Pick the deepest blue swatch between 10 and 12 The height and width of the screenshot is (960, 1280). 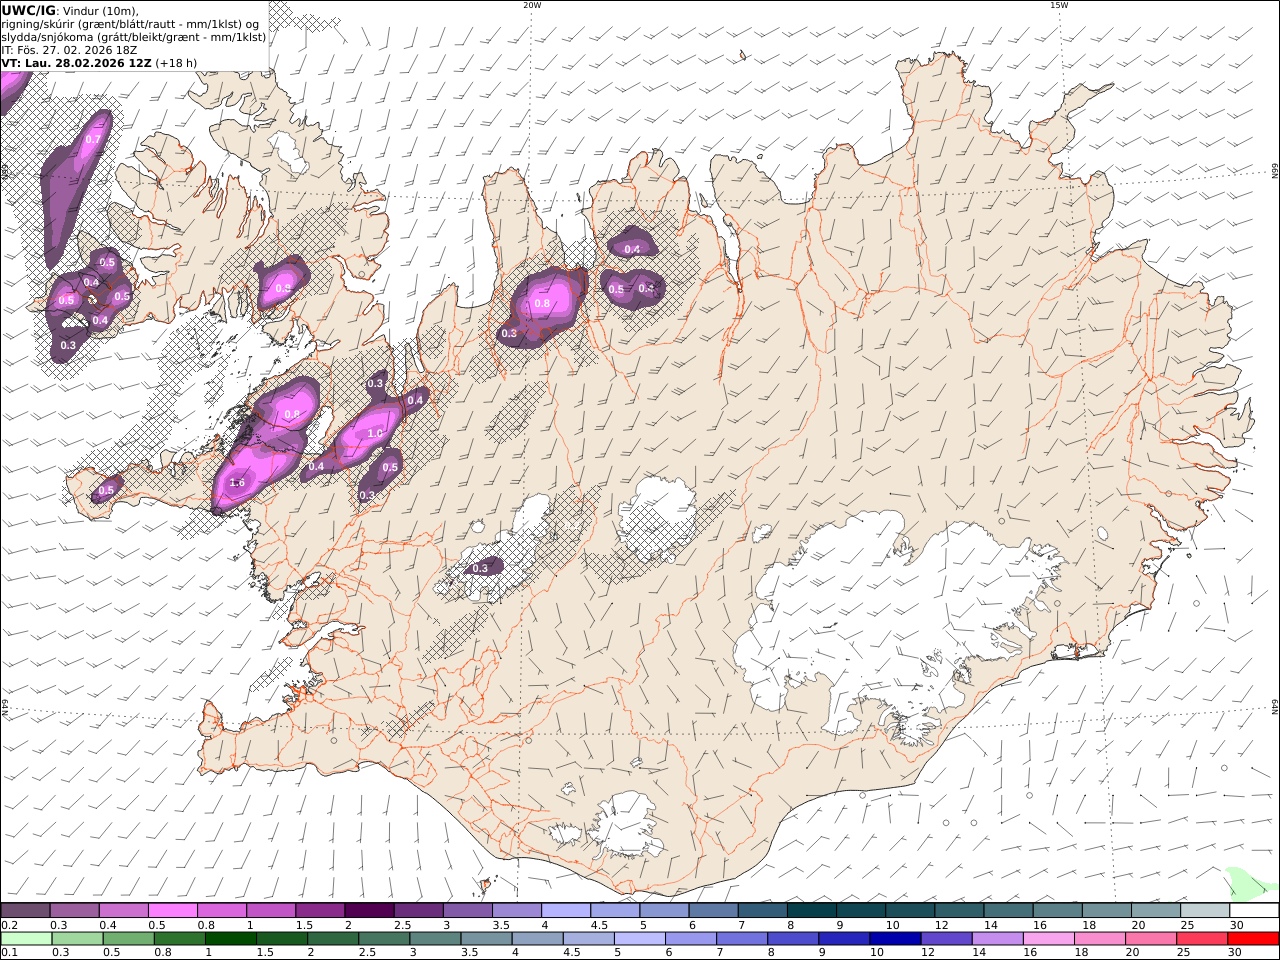tap(895, 939)
